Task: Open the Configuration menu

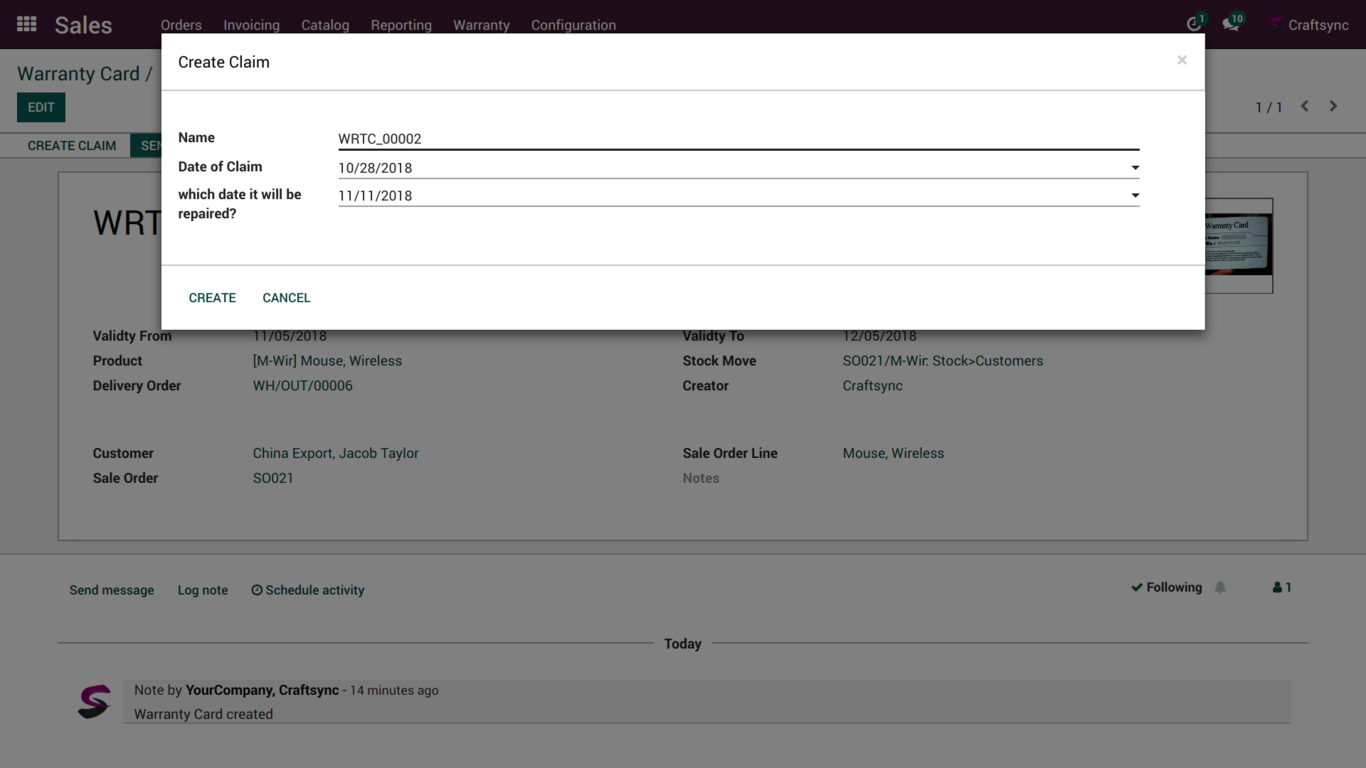Action: click(x=573, y=25)
